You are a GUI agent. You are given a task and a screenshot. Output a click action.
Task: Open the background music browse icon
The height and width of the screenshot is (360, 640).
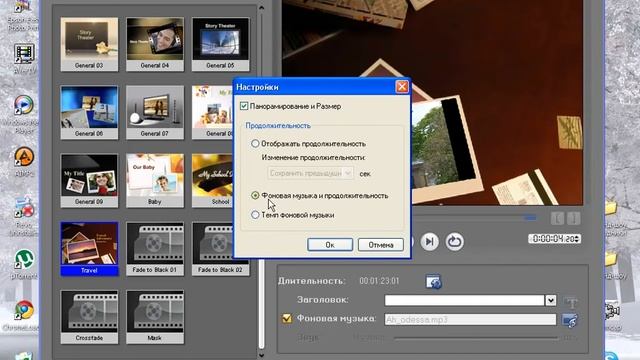click(570, 320)
